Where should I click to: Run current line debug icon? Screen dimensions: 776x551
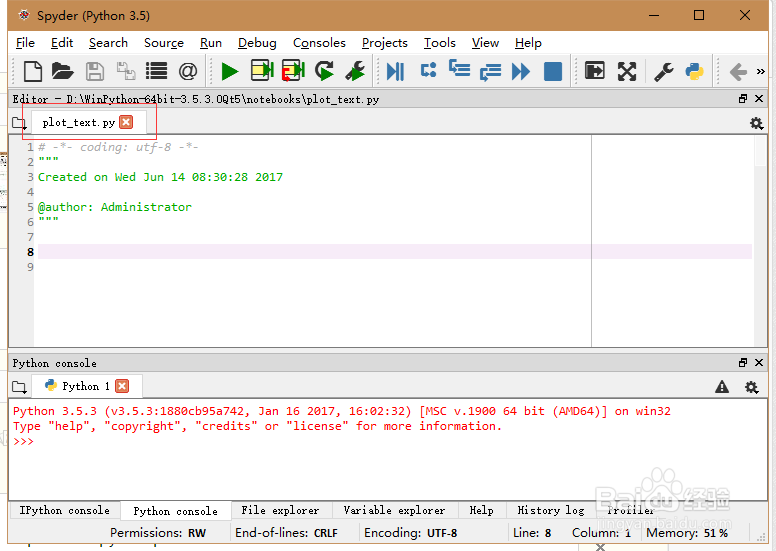429,71
